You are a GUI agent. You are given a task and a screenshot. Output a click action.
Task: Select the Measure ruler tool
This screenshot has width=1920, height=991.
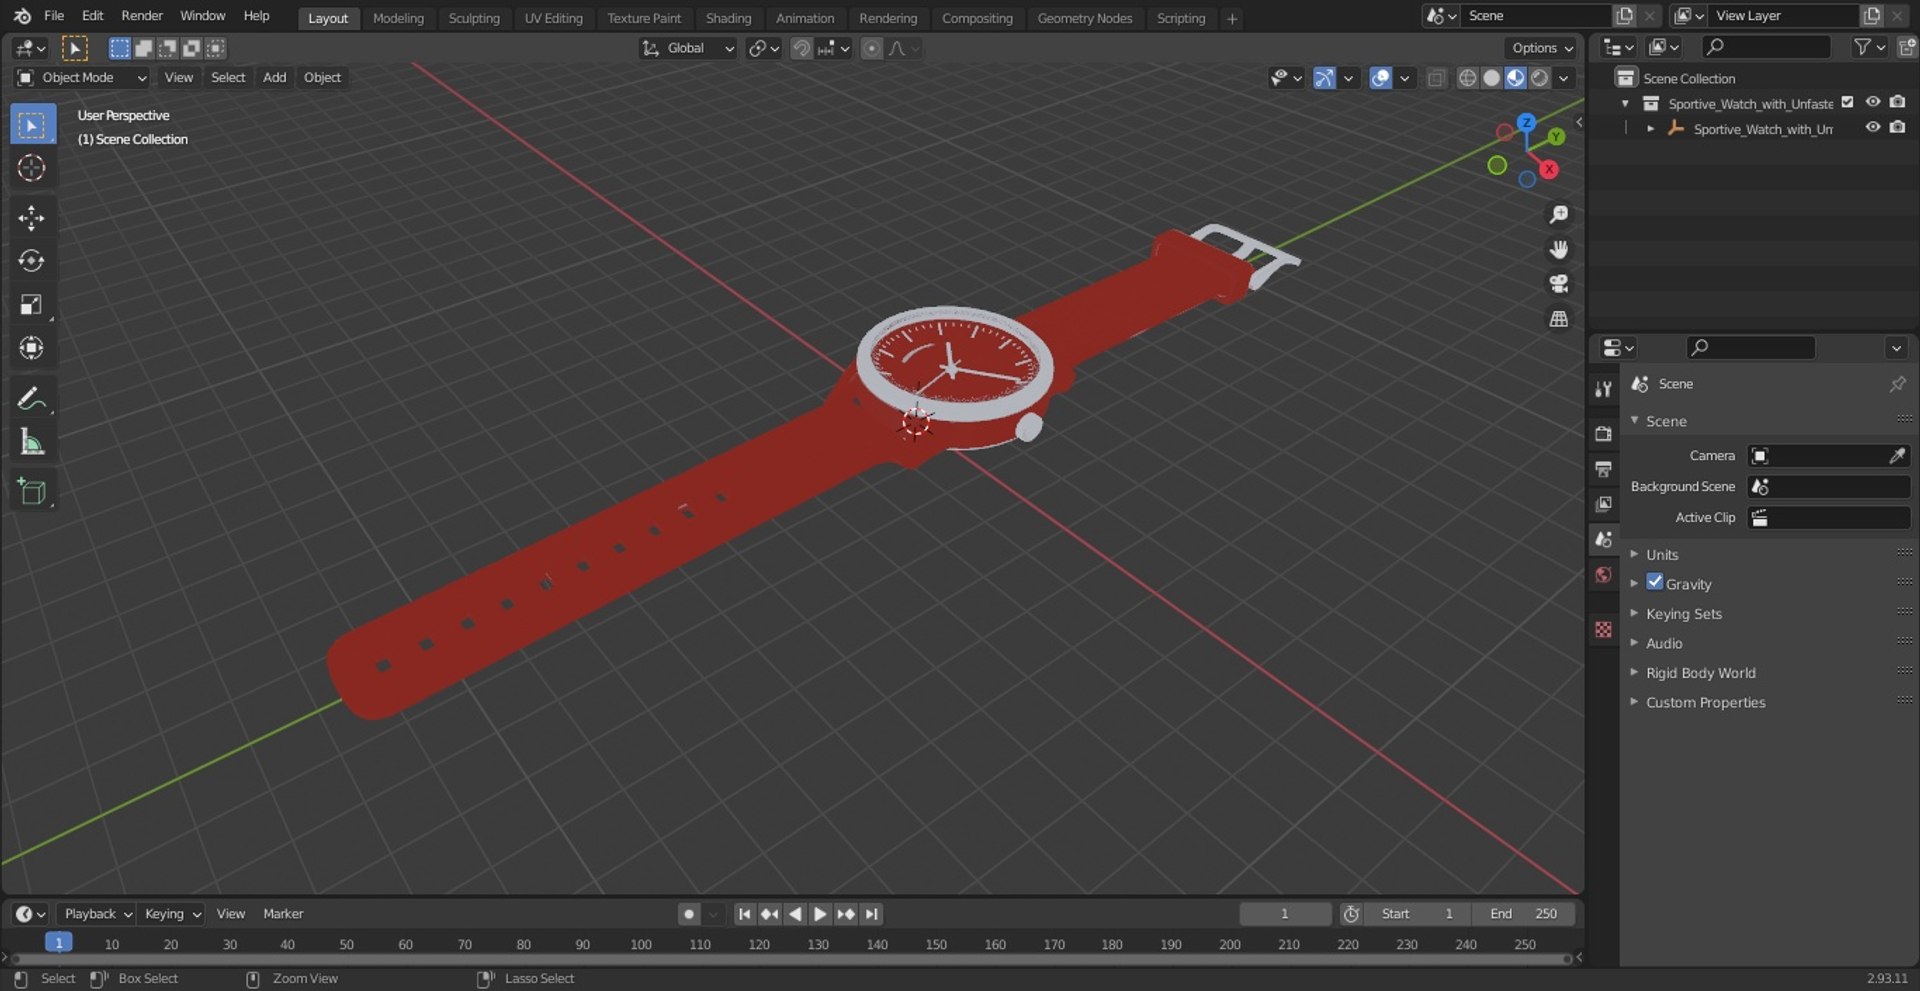click(31, 442)
